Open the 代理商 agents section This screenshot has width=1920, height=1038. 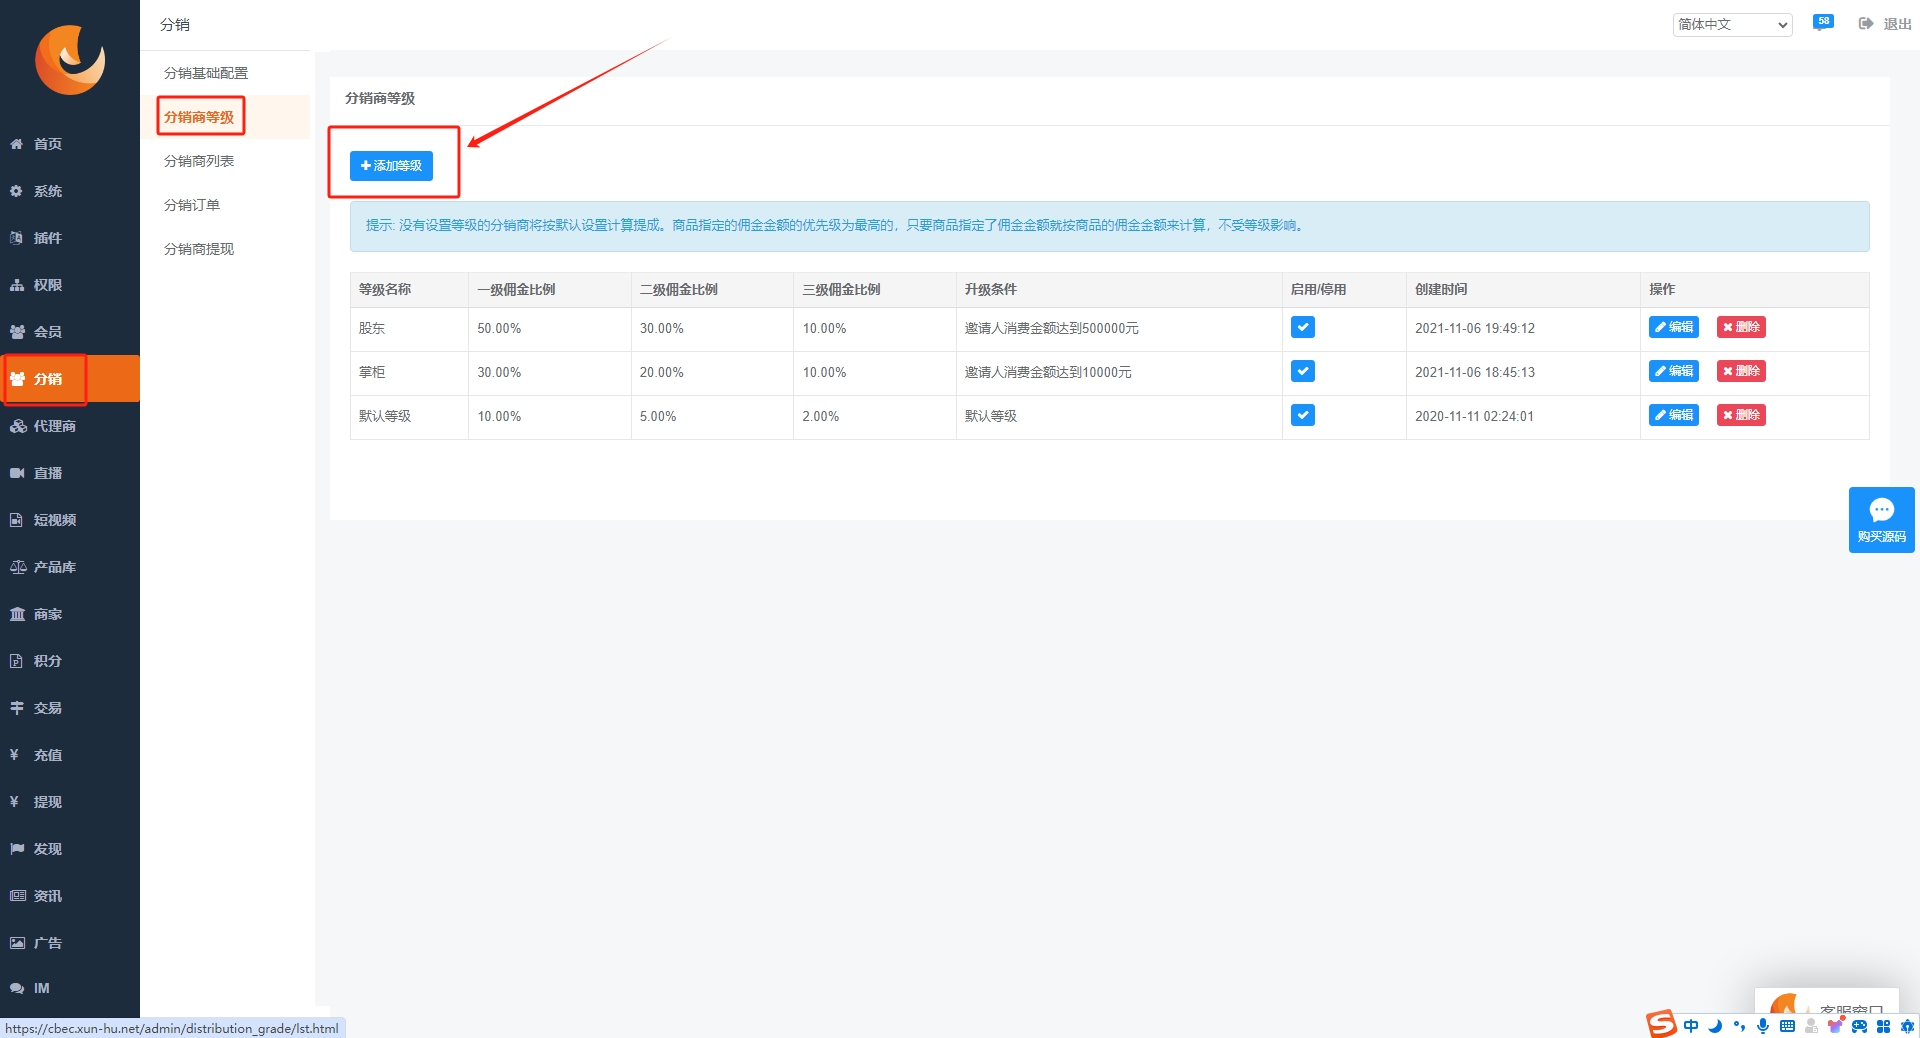[70, 426]
